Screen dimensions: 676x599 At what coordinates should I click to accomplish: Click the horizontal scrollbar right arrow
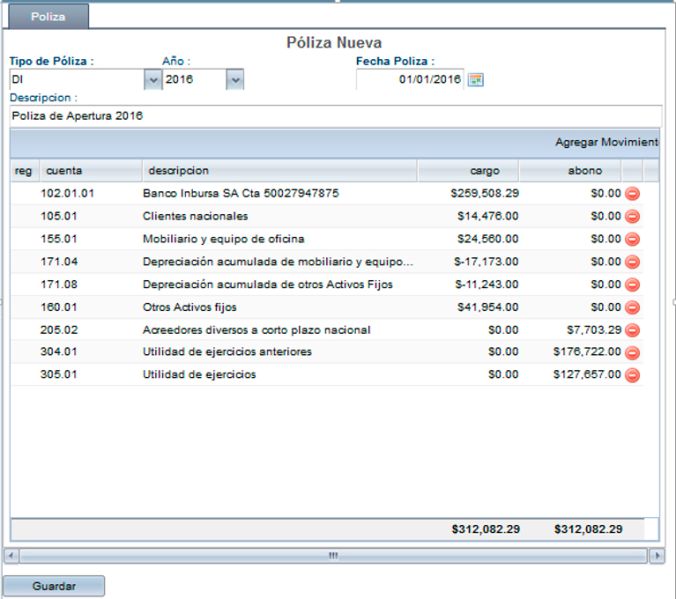pyautogui.click(x=657, y=555)
